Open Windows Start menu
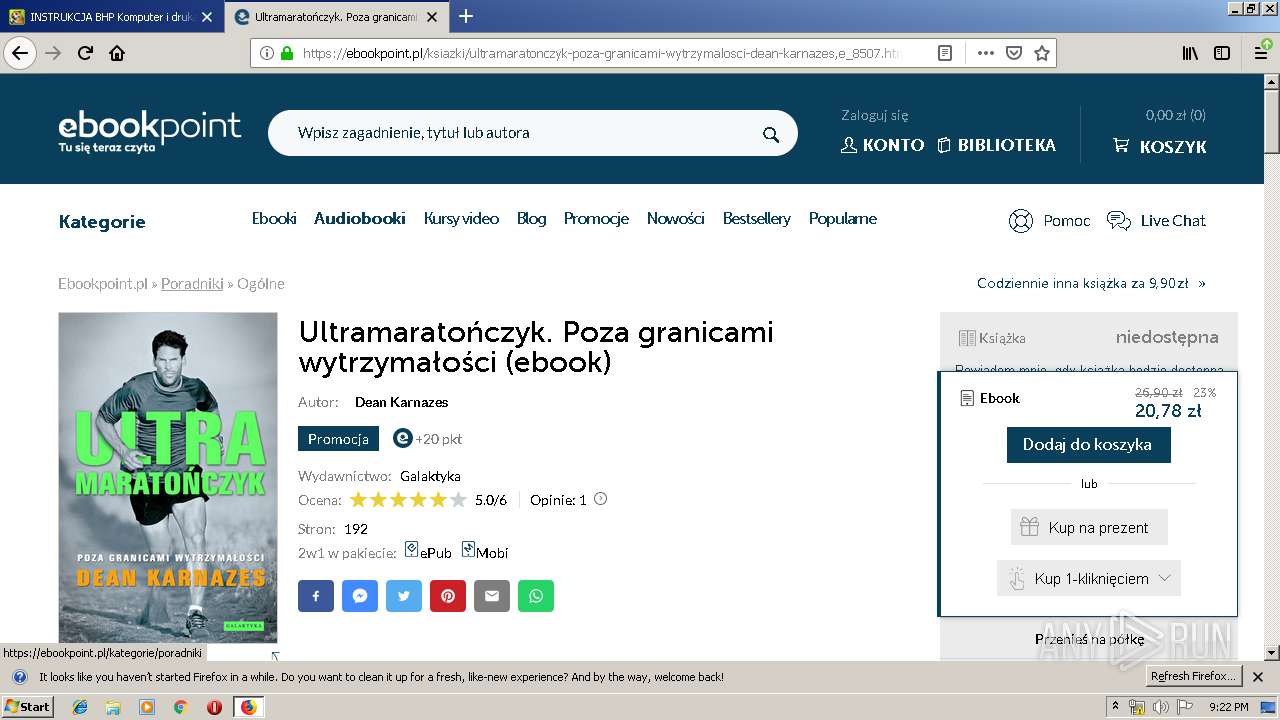1280x720 pixels. pyautogui.click(x=27, y=707)
